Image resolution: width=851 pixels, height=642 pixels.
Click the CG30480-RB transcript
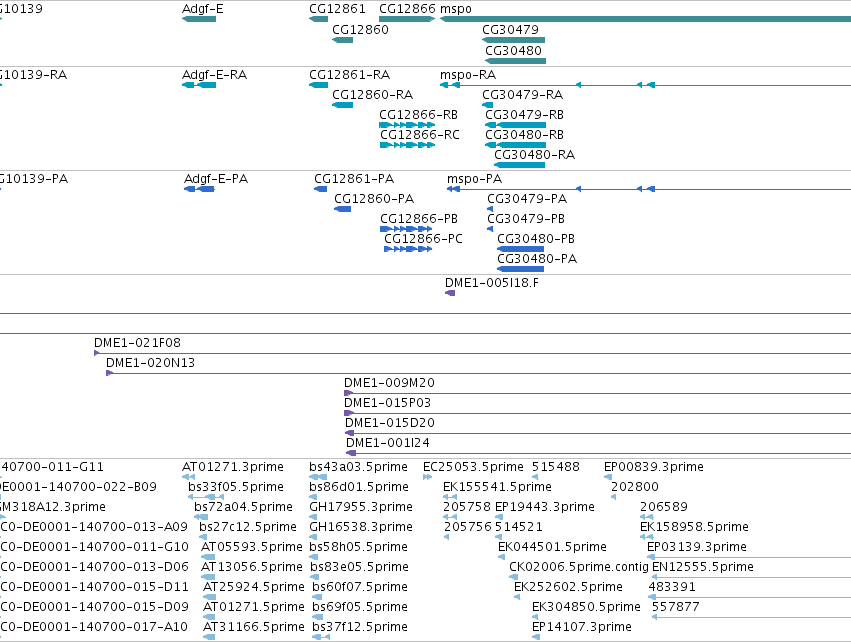[x=516, y=145]
